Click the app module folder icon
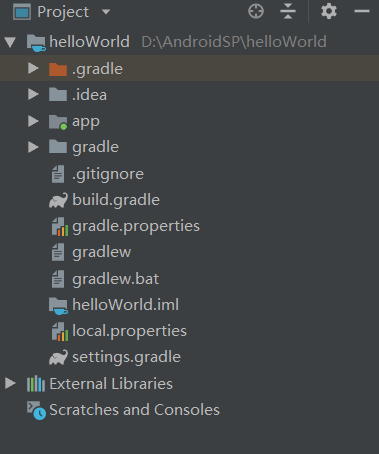The image size is (379, 454). pyautogui.click(x=58, y=122)
